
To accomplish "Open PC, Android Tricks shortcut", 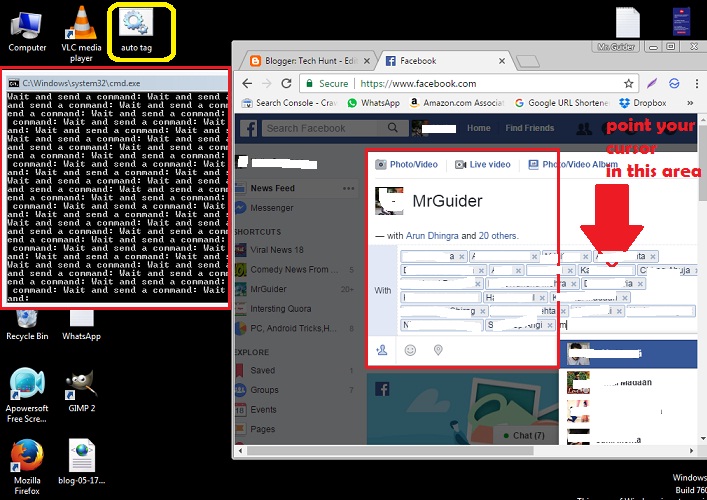I will tap(293, 328).
